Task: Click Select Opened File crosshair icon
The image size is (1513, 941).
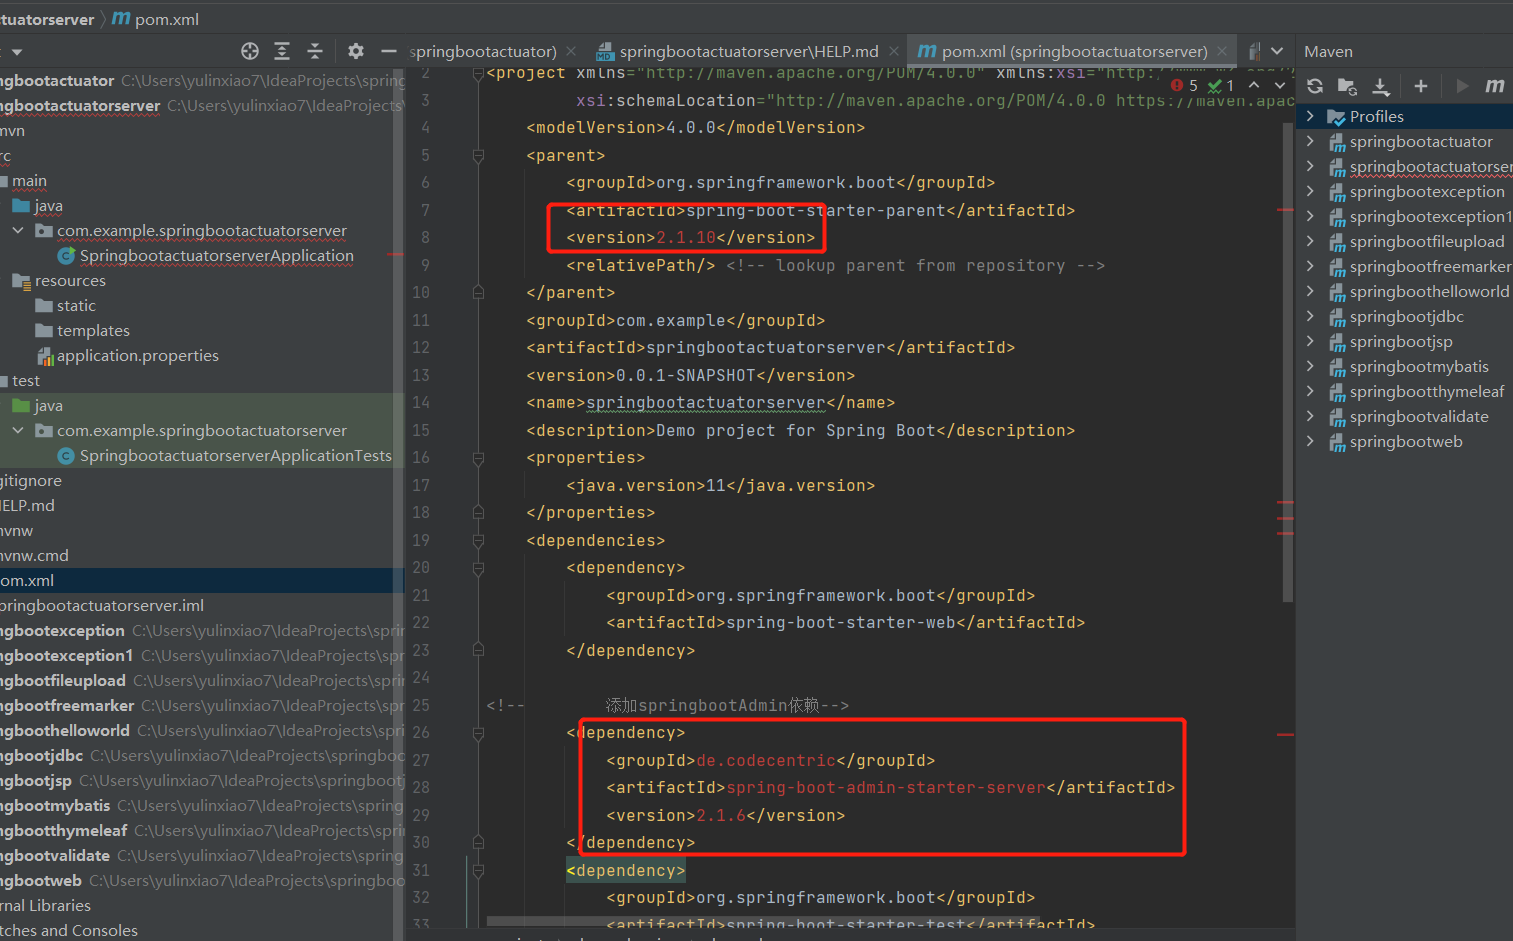Action: coord(250,51)
